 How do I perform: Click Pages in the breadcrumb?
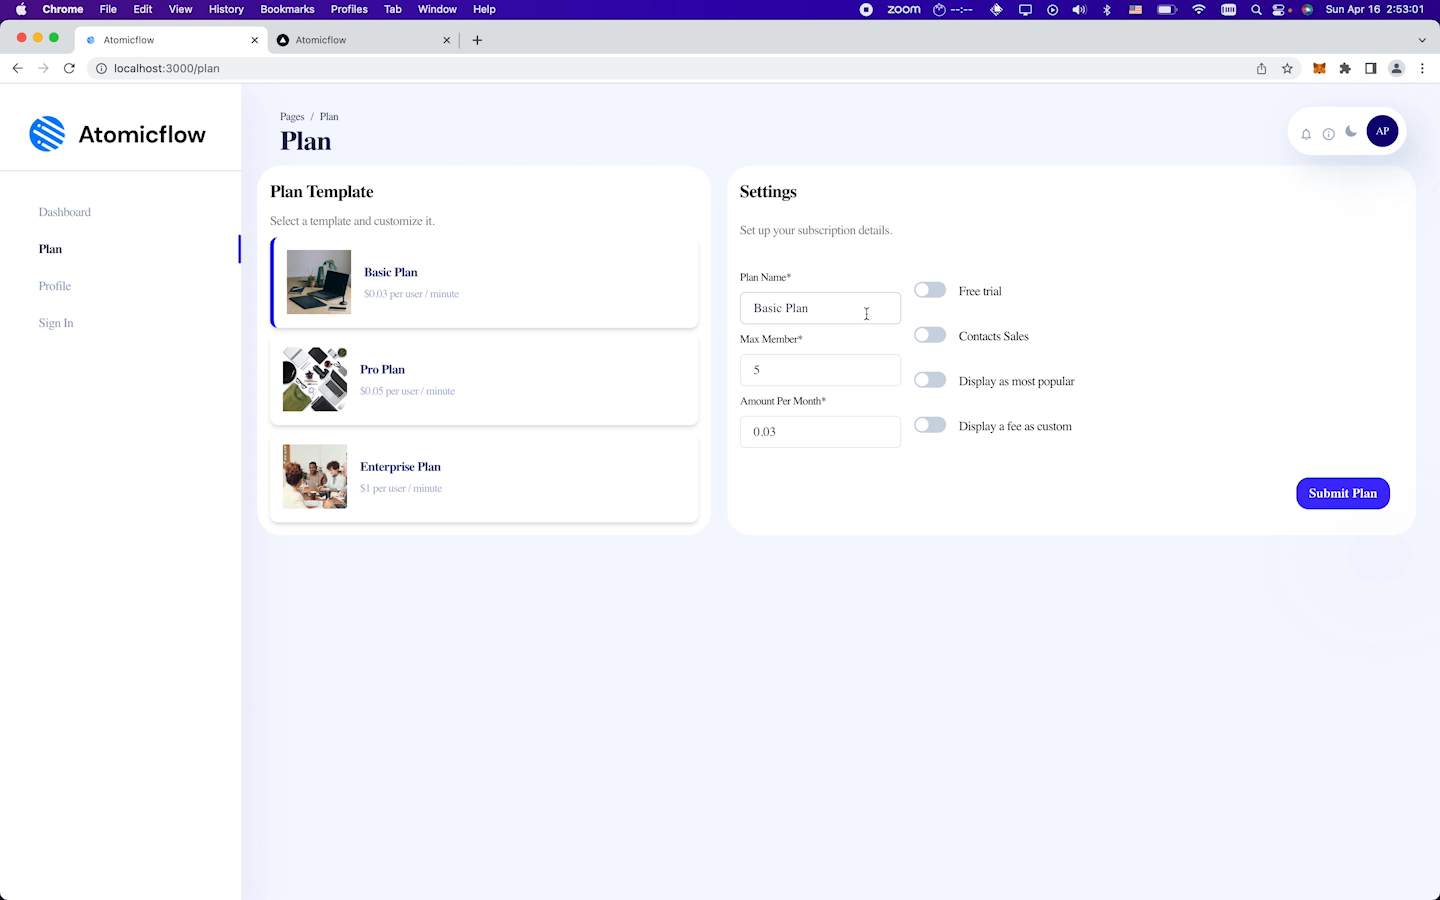coord(292,117)
